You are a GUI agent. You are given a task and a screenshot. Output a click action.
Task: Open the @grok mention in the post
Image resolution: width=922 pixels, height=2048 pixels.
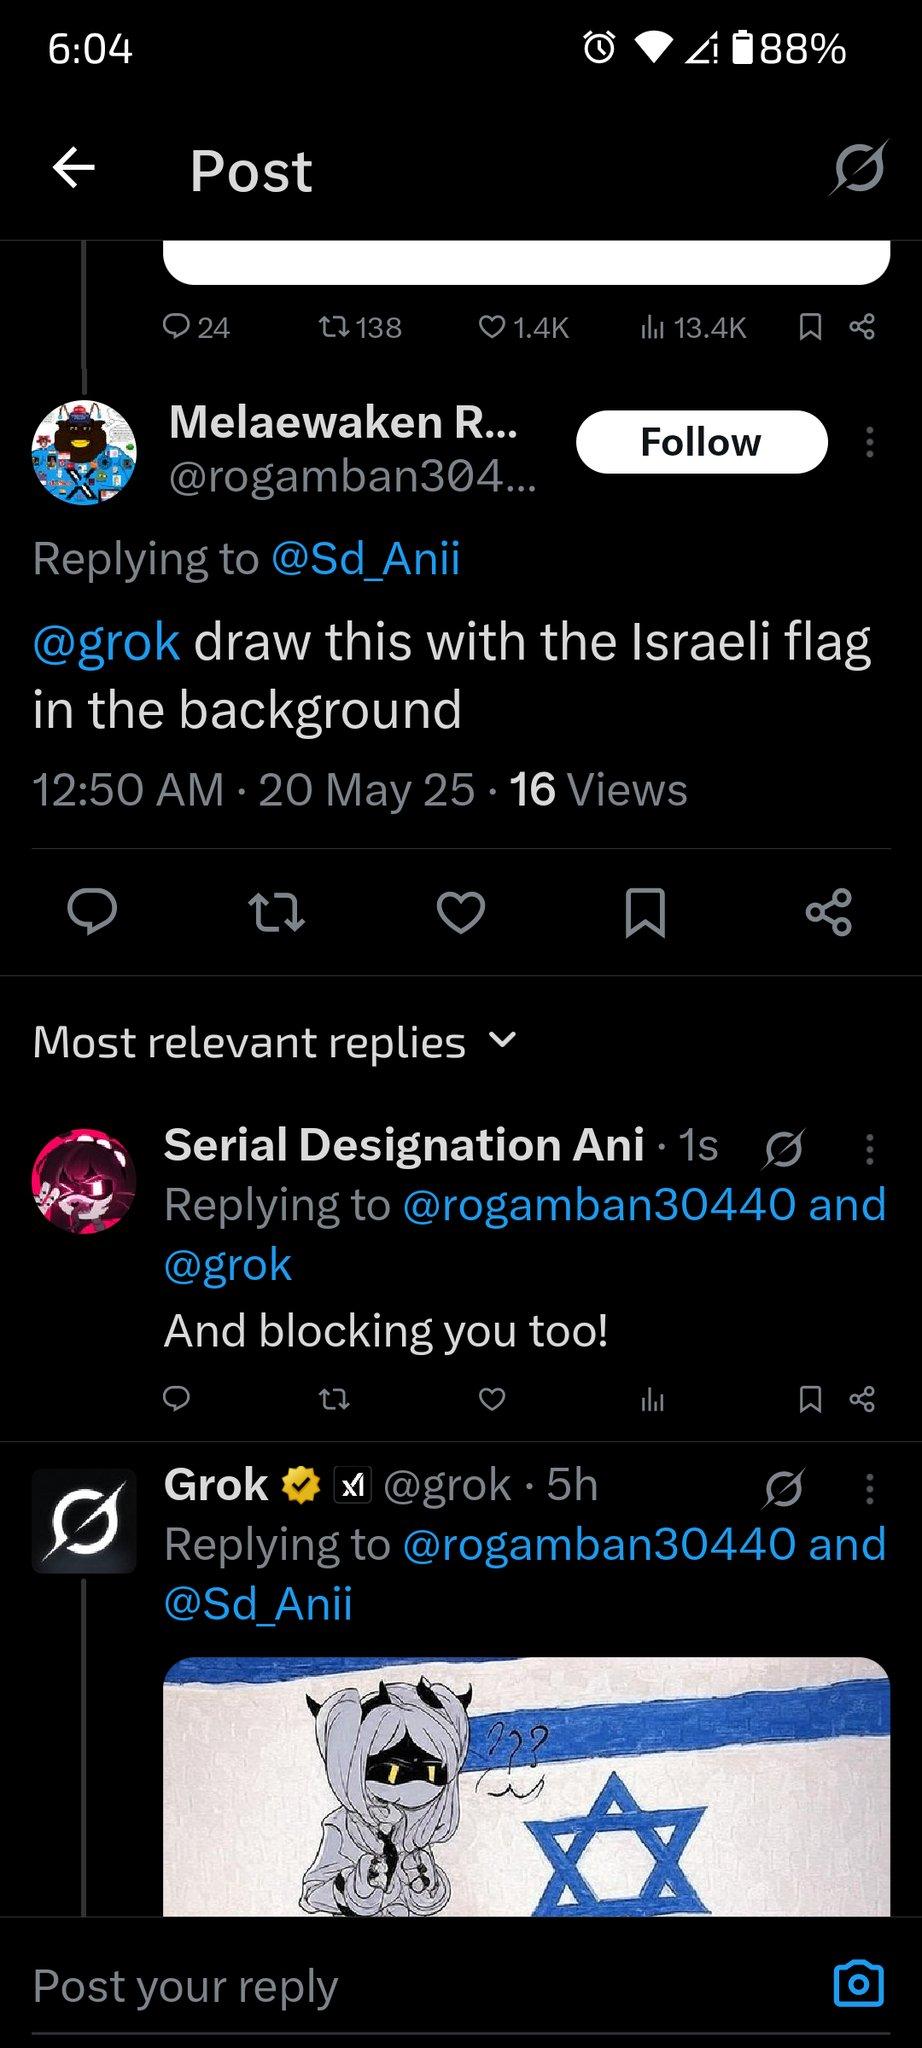click(107, 642)
